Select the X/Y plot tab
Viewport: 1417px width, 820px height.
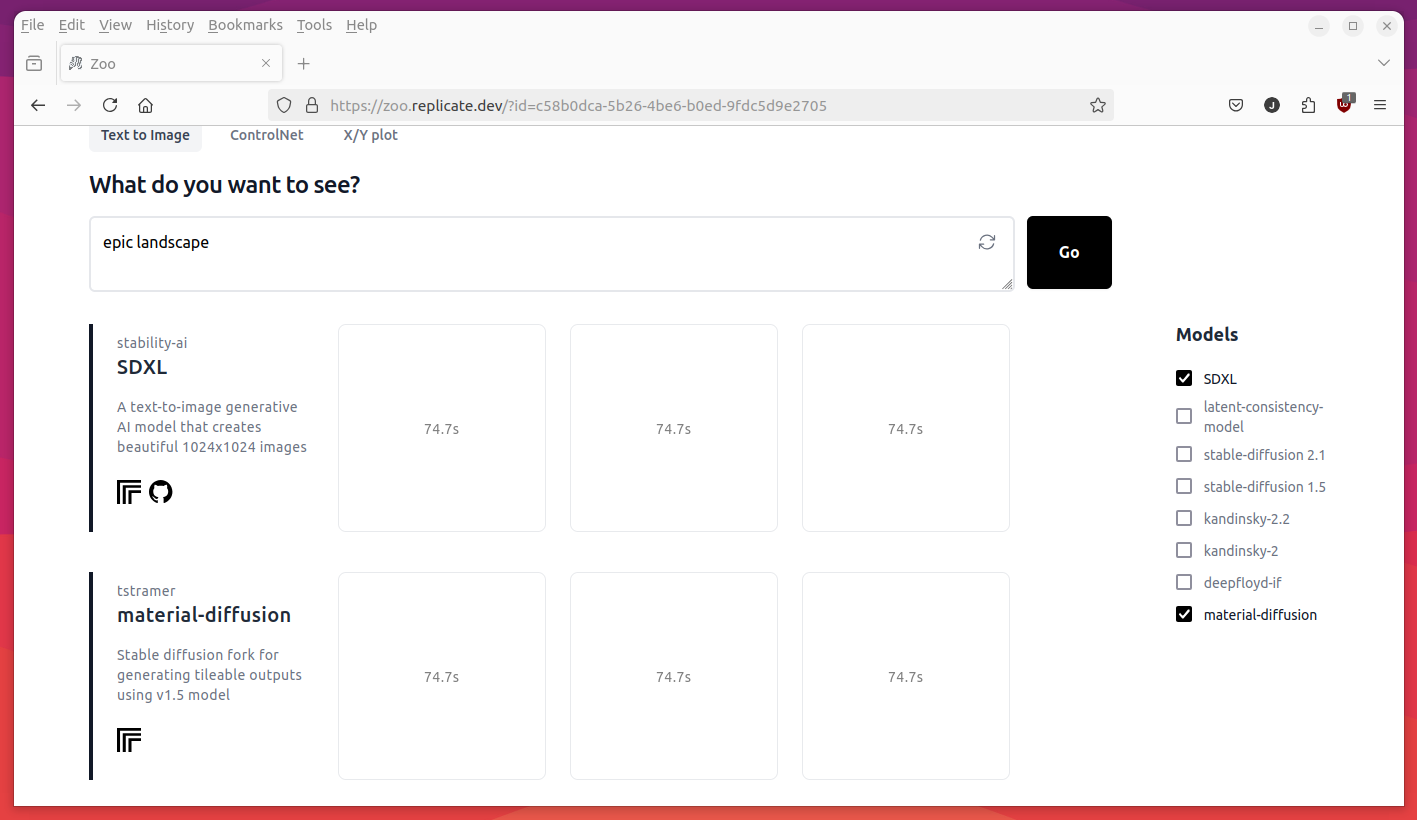370,135
